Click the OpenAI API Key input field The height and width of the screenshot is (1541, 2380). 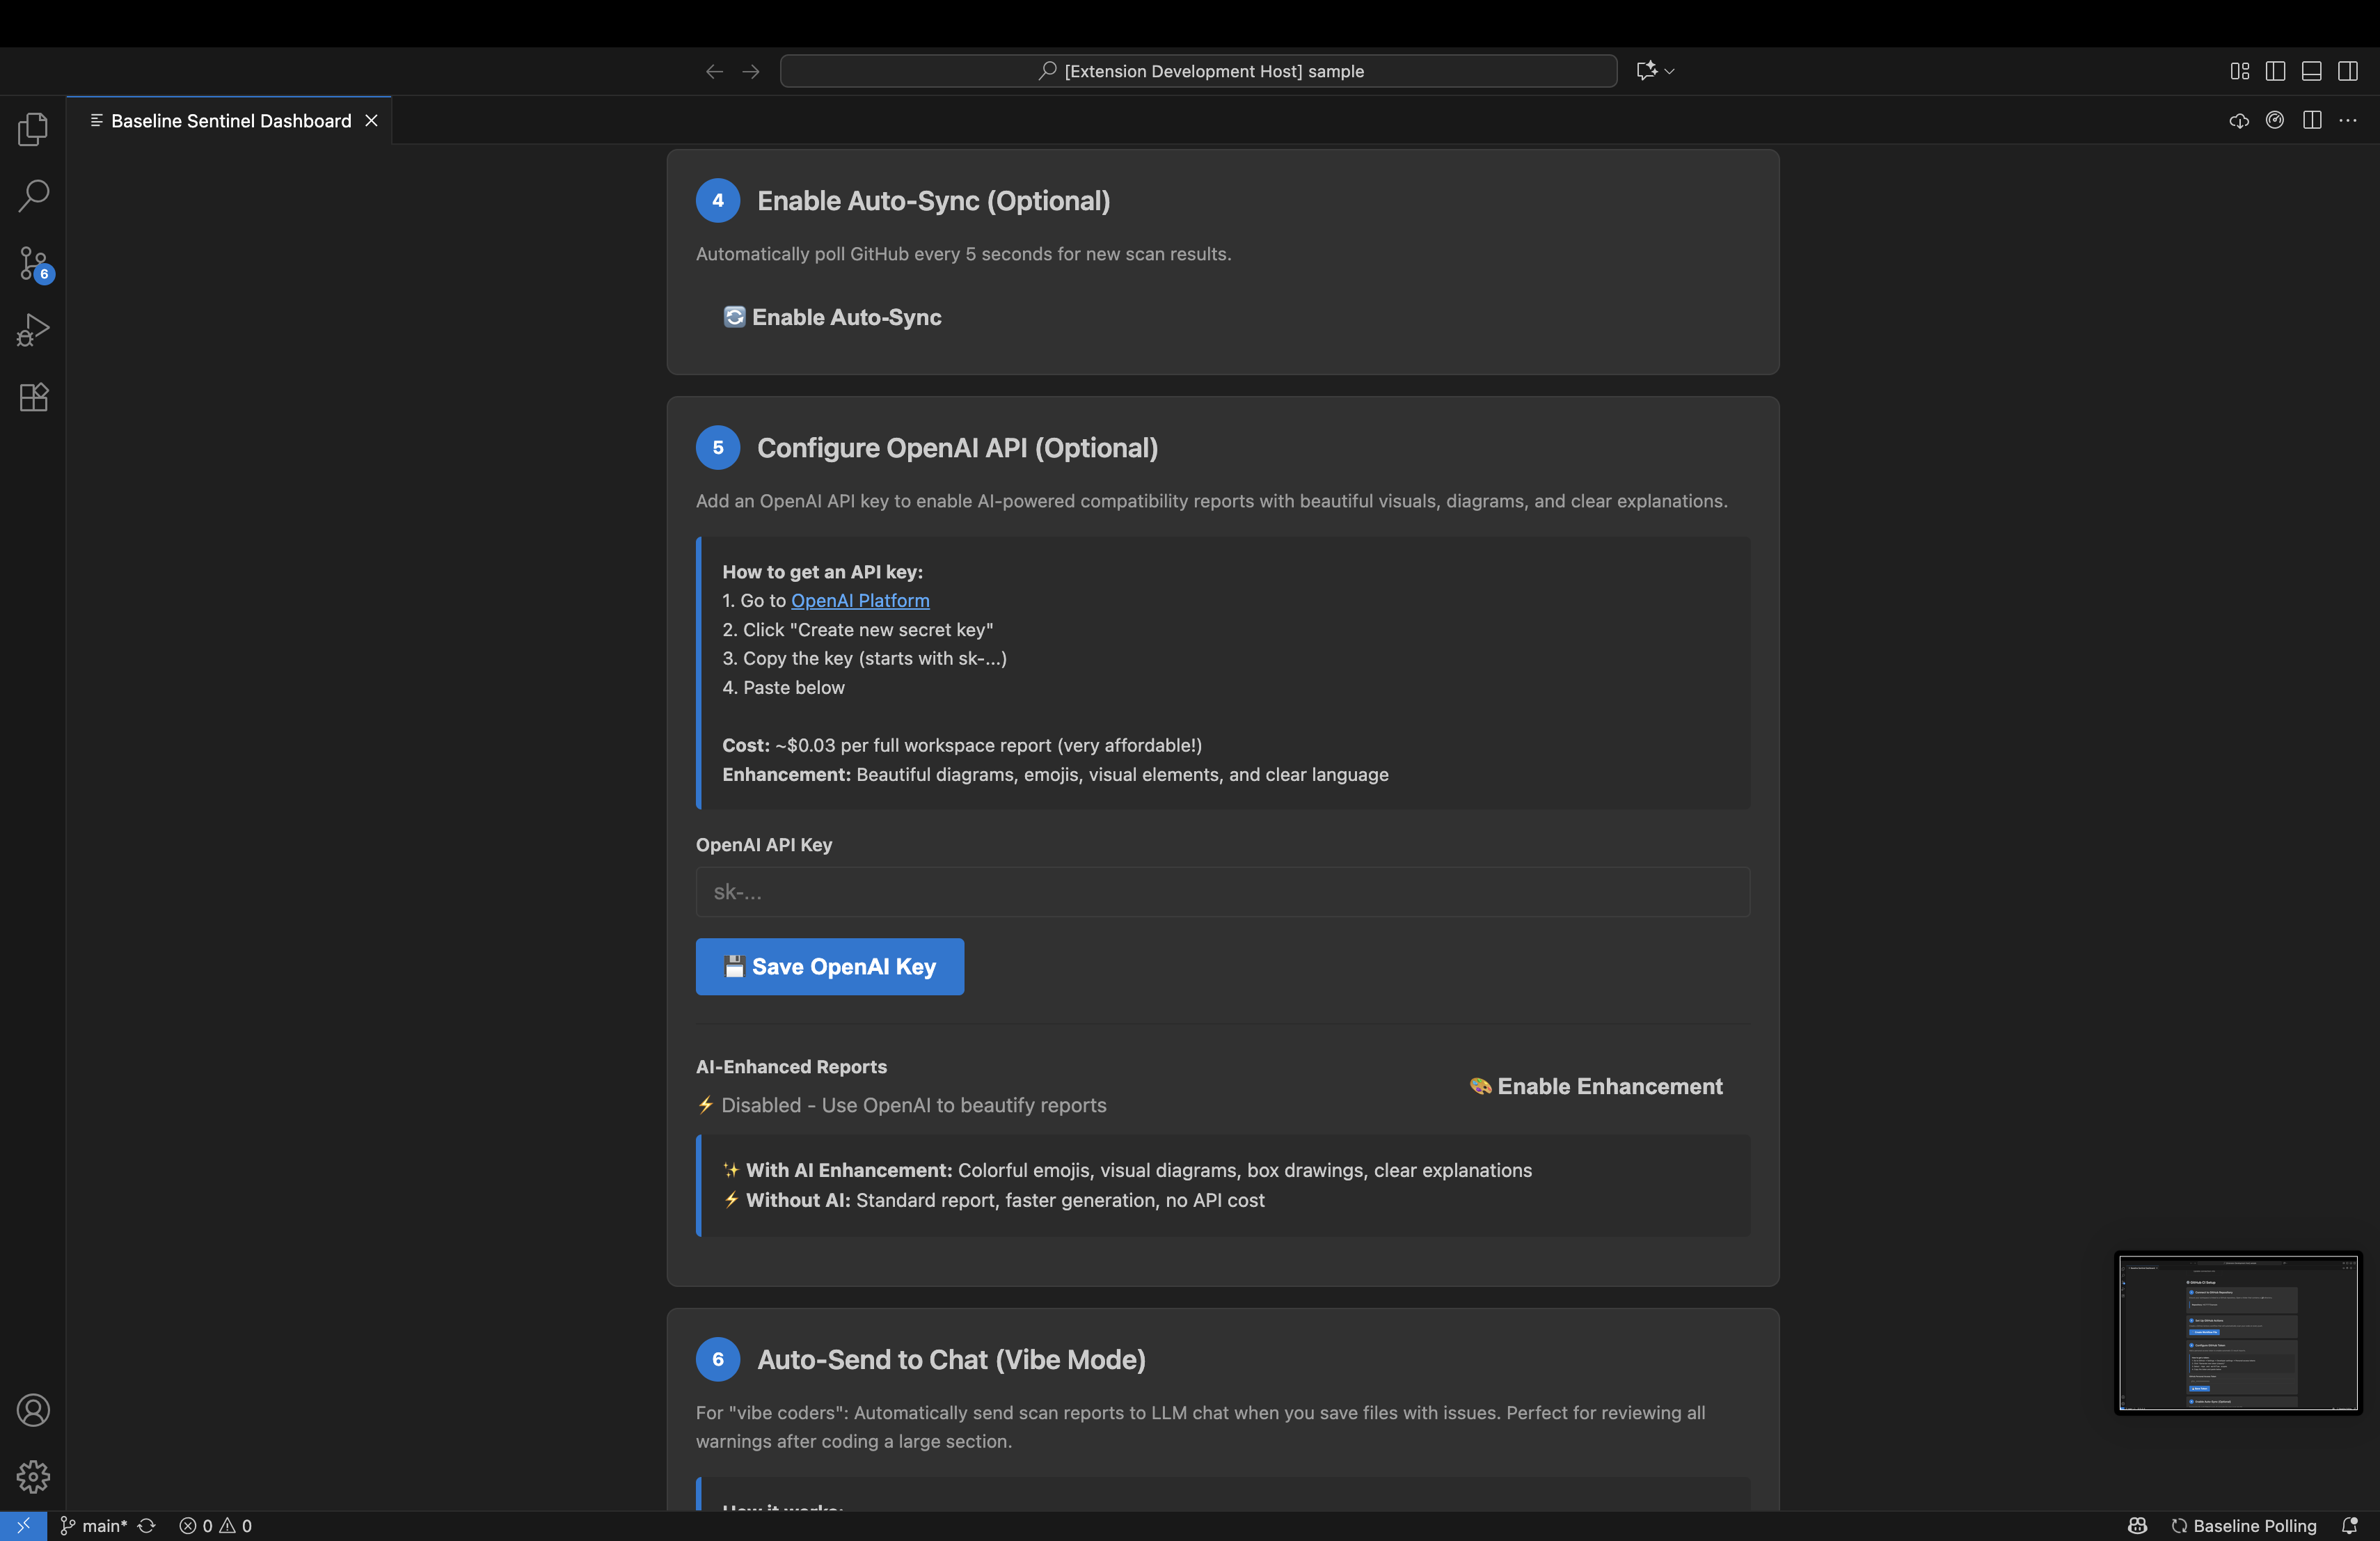pos(1222,892)
